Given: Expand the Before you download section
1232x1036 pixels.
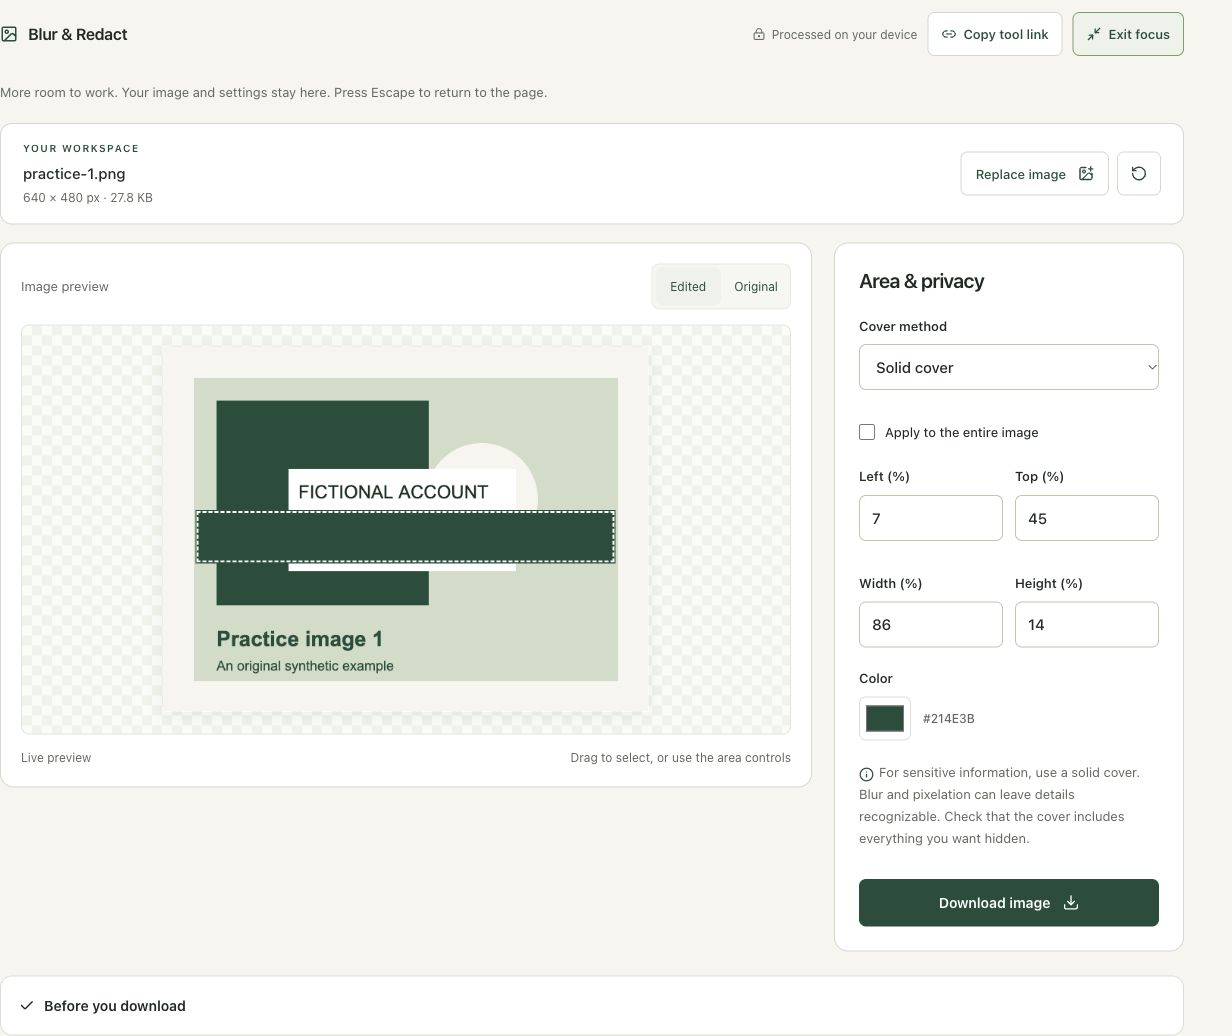Looking at the screenshot, I should coord(592,1006).
